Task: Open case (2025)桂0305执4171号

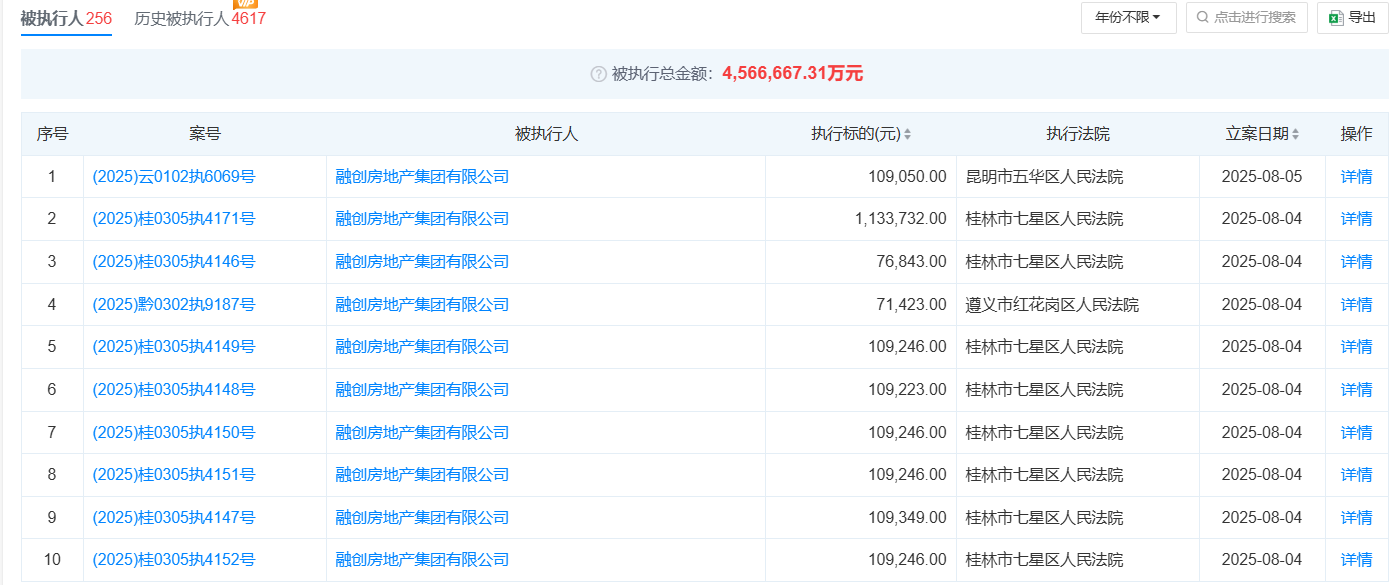Action: 174,219
